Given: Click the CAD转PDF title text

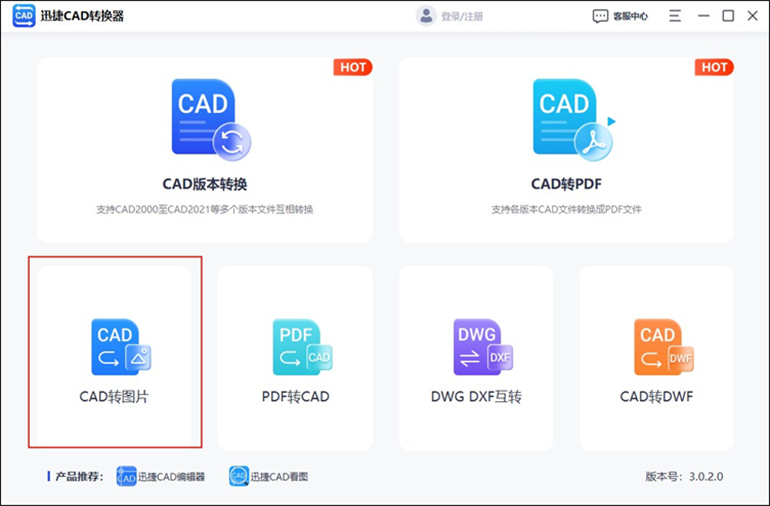Looking at the screenshot, I should click(566, 184).
